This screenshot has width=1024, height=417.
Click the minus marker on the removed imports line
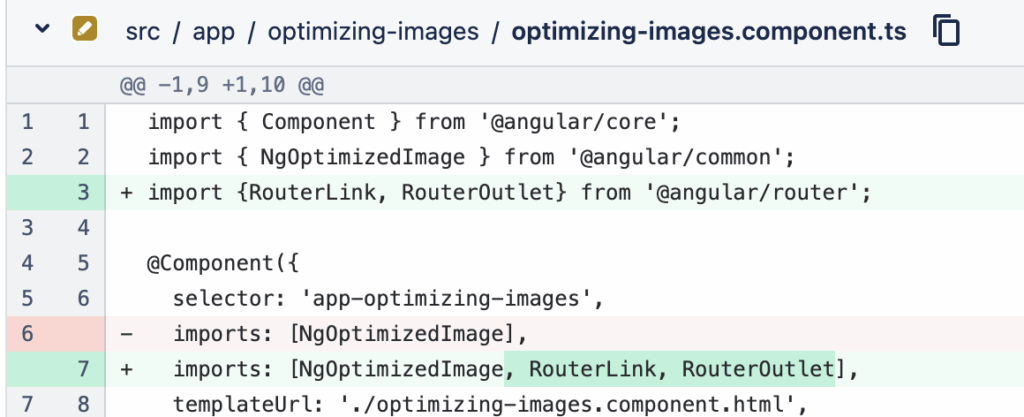[127, 334]
